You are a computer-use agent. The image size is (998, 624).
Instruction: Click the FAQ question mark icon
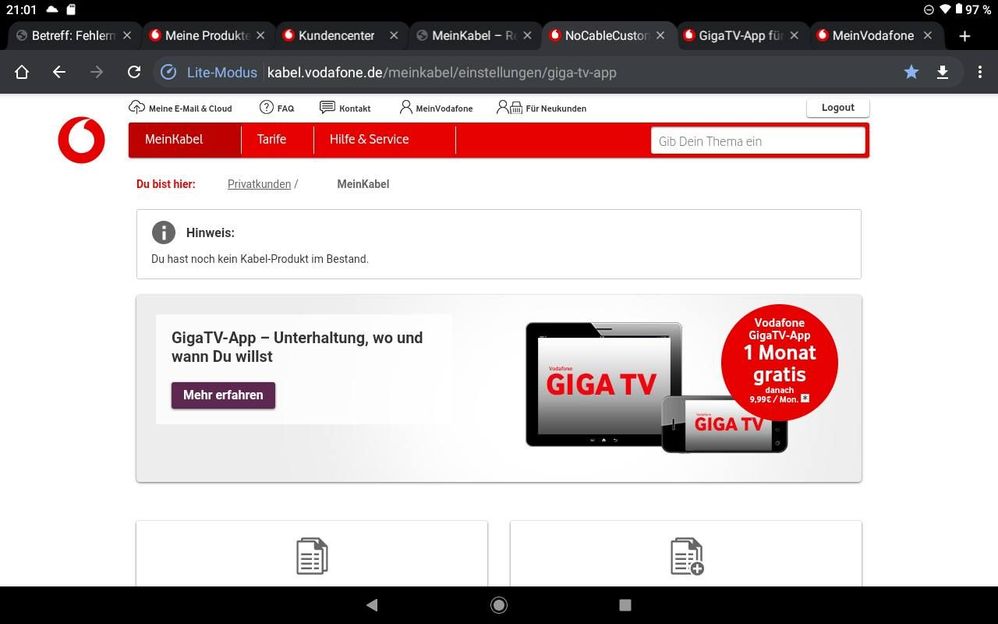266,107
